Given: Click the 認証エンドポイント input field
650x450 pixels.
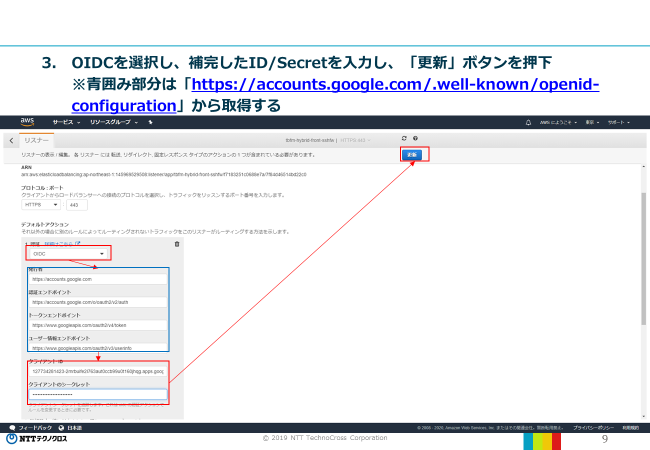Looking at the screenshot, I should tap(98, 302).
